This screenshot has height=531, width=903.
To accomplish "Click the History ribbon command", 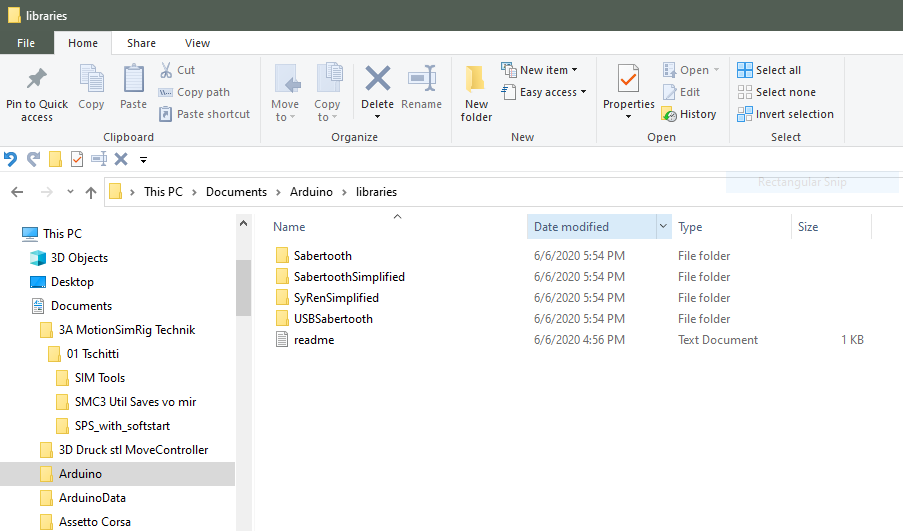I will click(689, 114).
